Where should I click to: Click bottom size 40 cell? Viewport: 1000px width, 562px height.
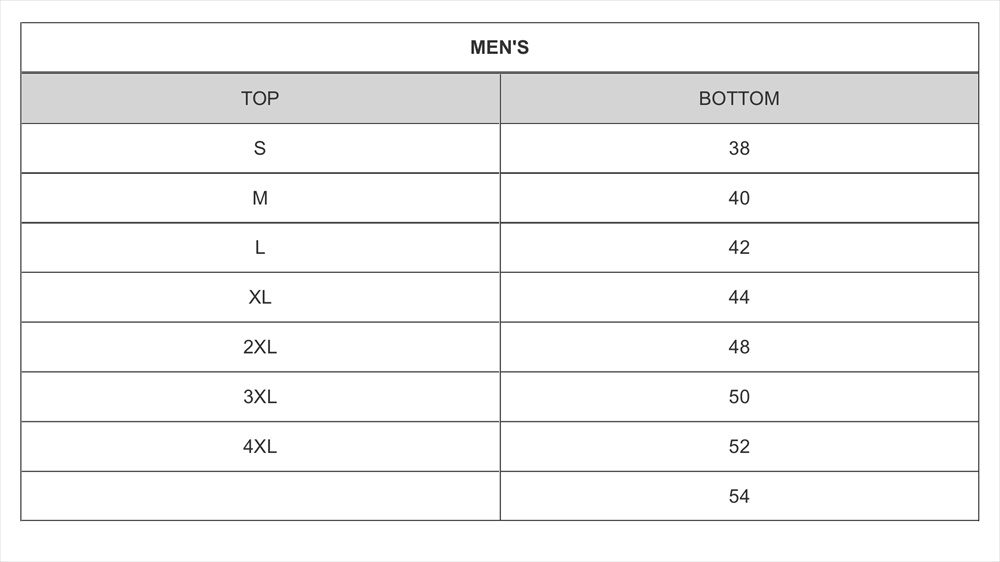(739, 198)
